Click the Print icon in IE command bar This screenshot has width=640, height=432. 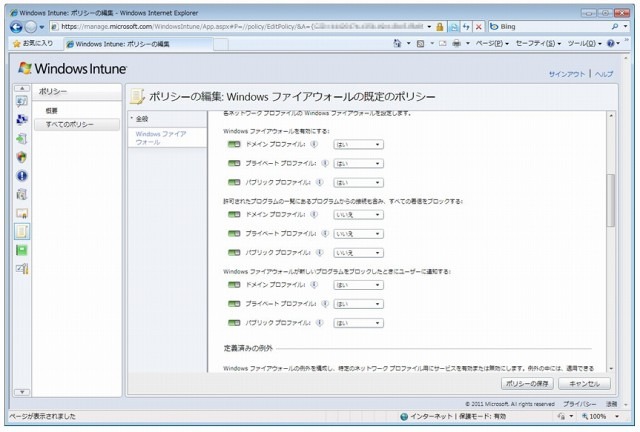[x=456, y=43]
